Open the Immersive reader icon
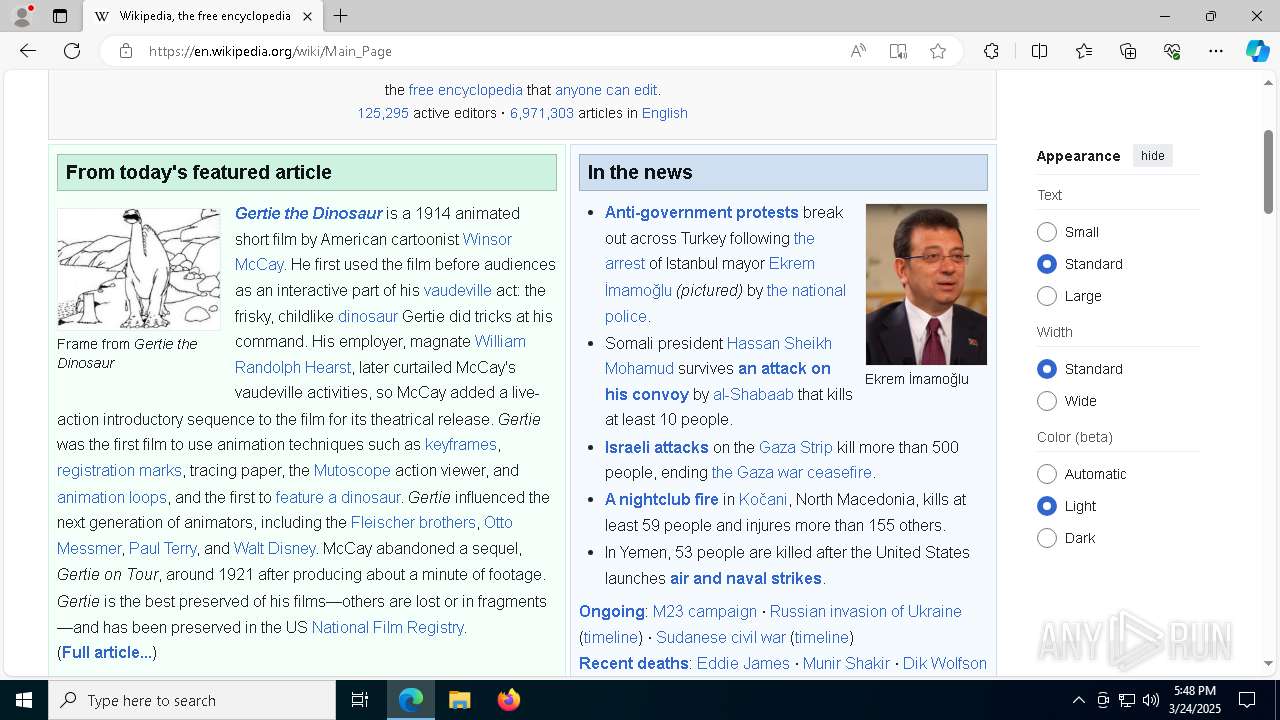Screen dimensions: 1280x720 tap(898, 51)
